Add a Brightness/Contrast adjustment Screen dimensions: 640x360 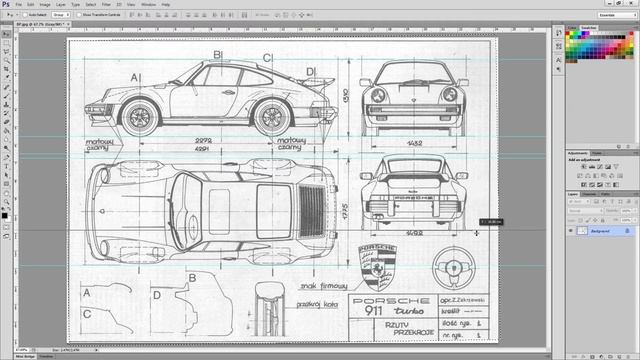[x=584, y=167]
